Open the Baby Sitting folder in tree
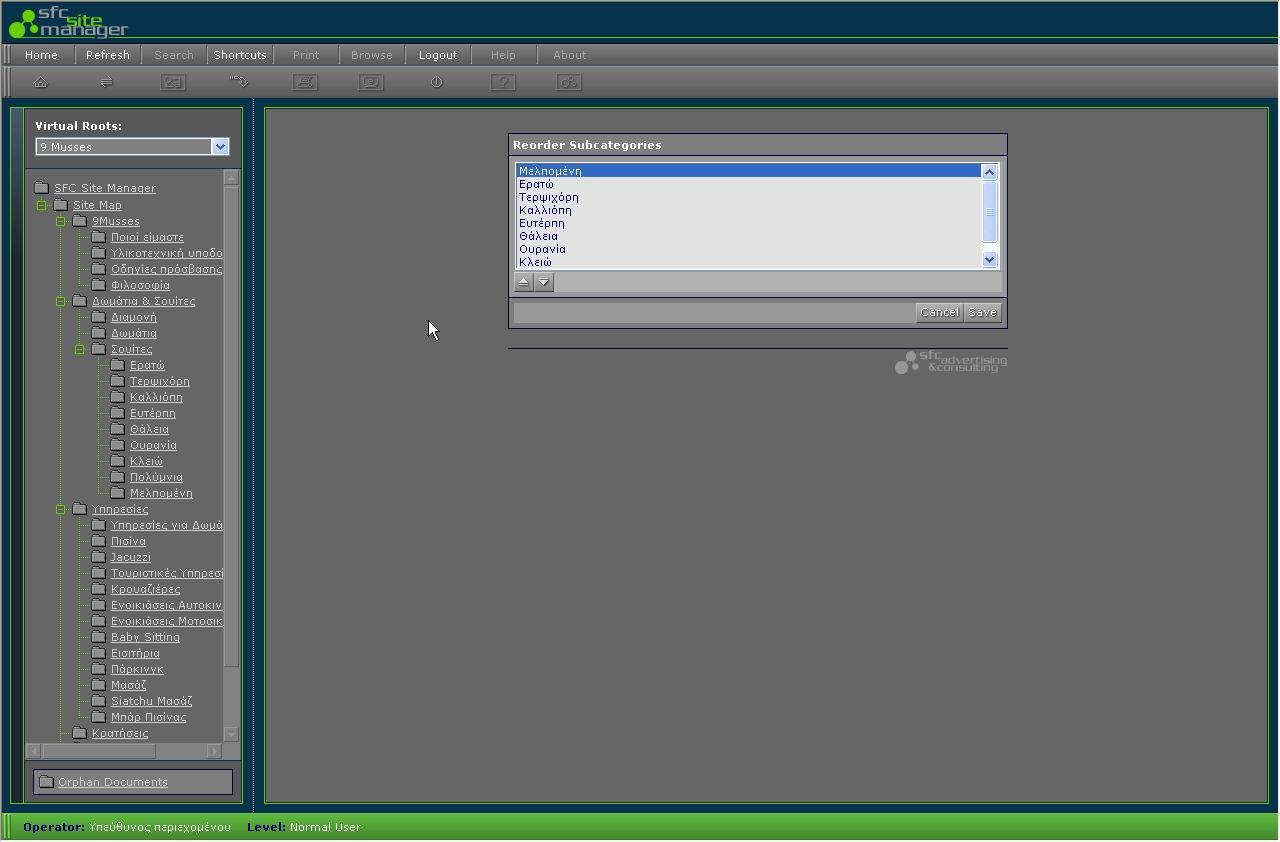Viewport: 1280px width, 842px height. pyautogui.click(x=145, y=637)
